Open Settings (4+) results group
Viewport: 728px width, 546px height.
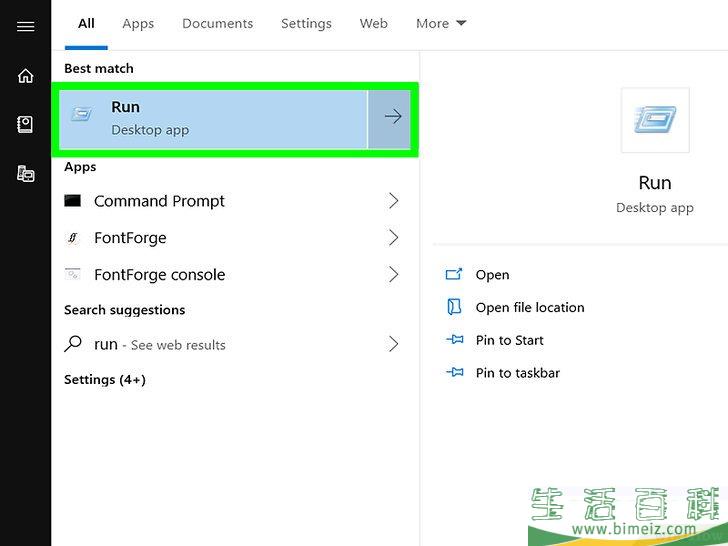(x=105, y=380)
